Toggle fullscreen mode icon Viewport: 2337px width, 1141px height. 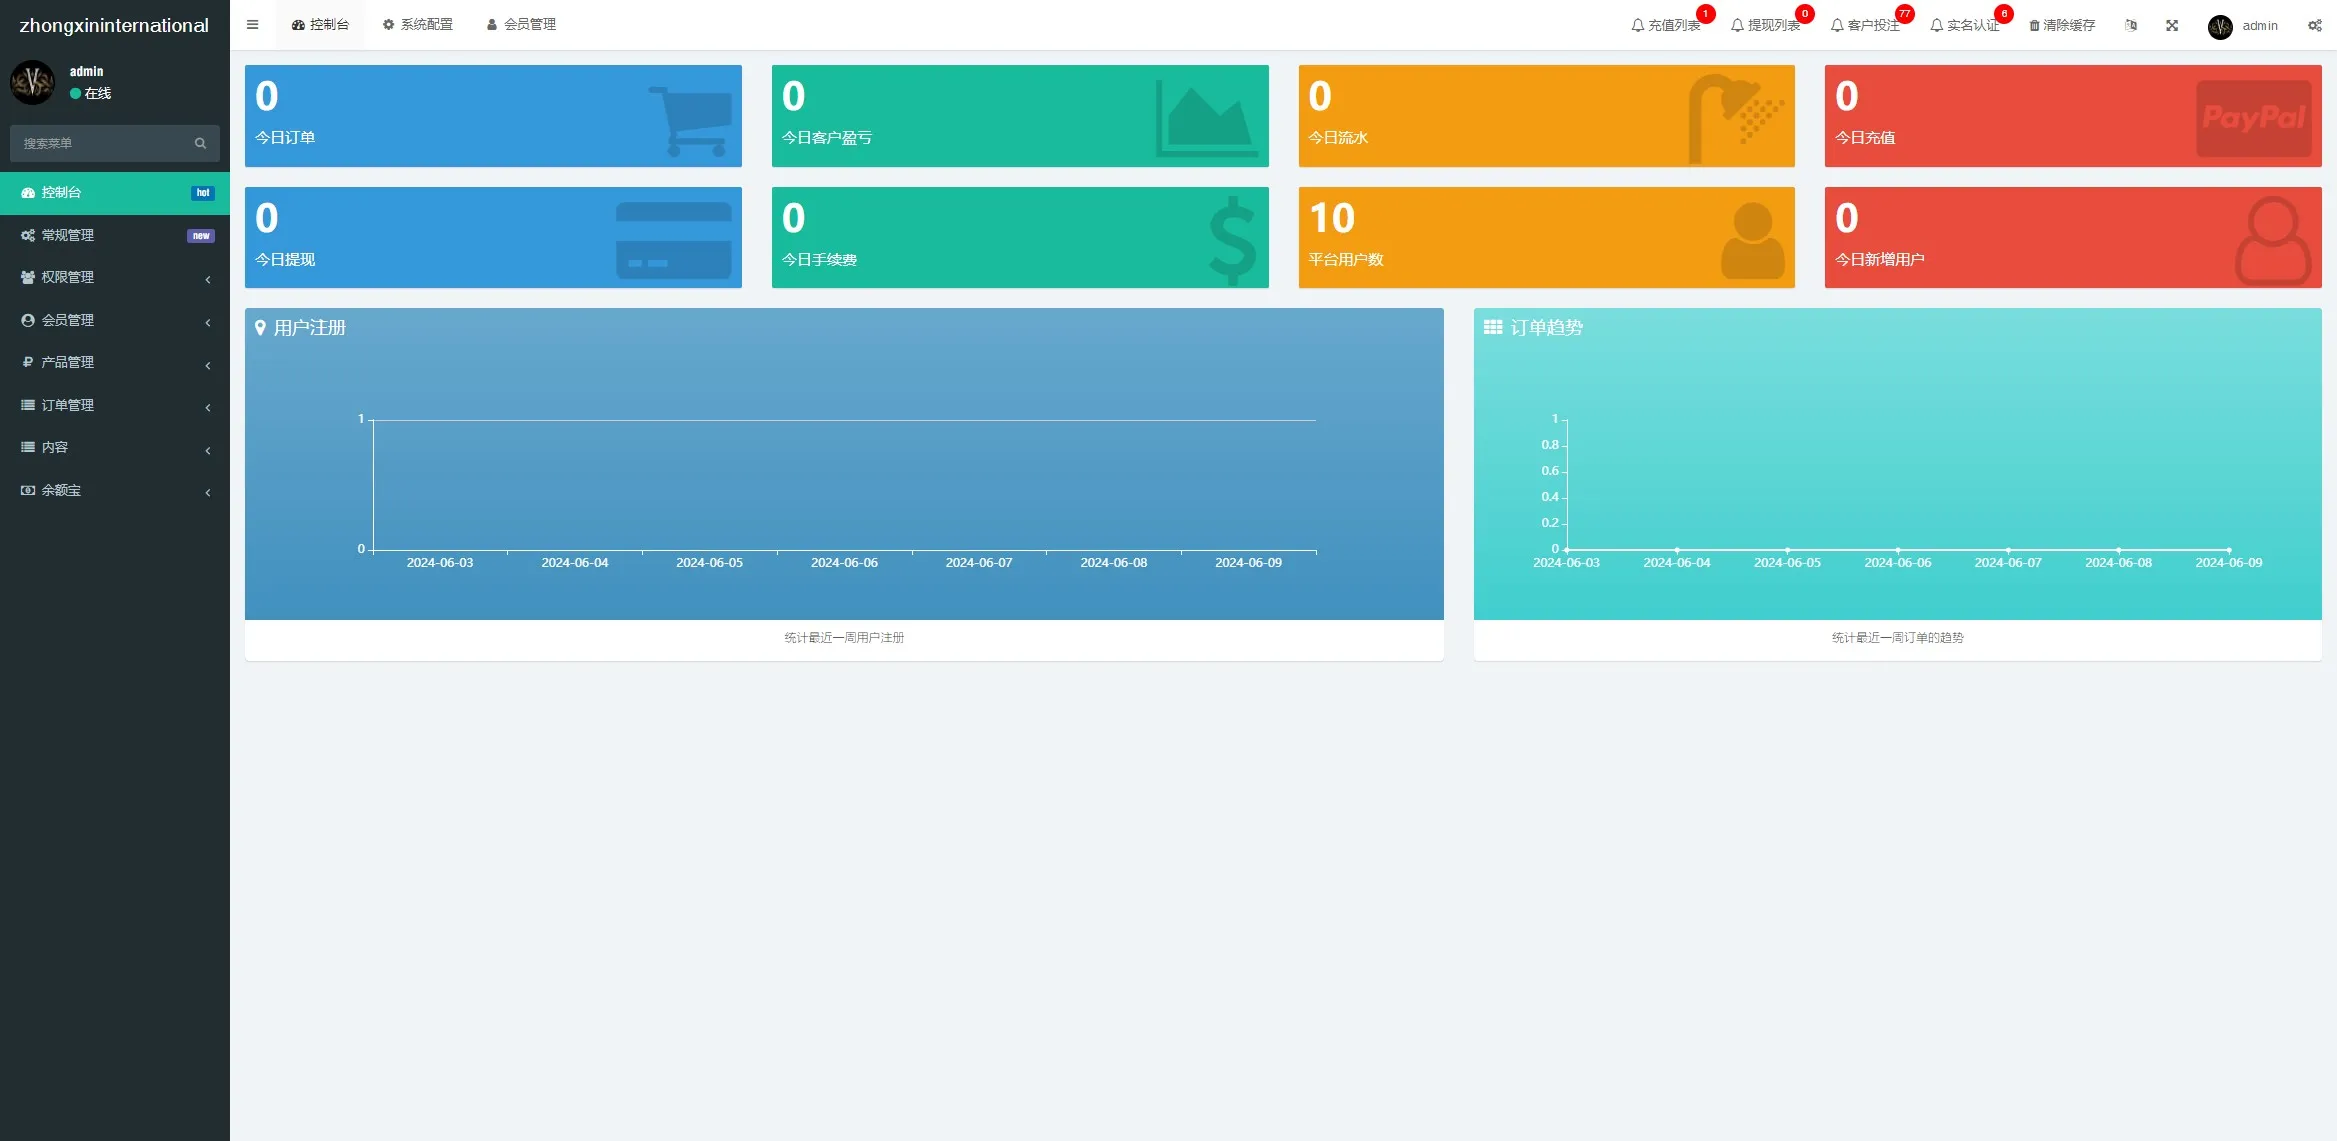[x=2172, y=25]
